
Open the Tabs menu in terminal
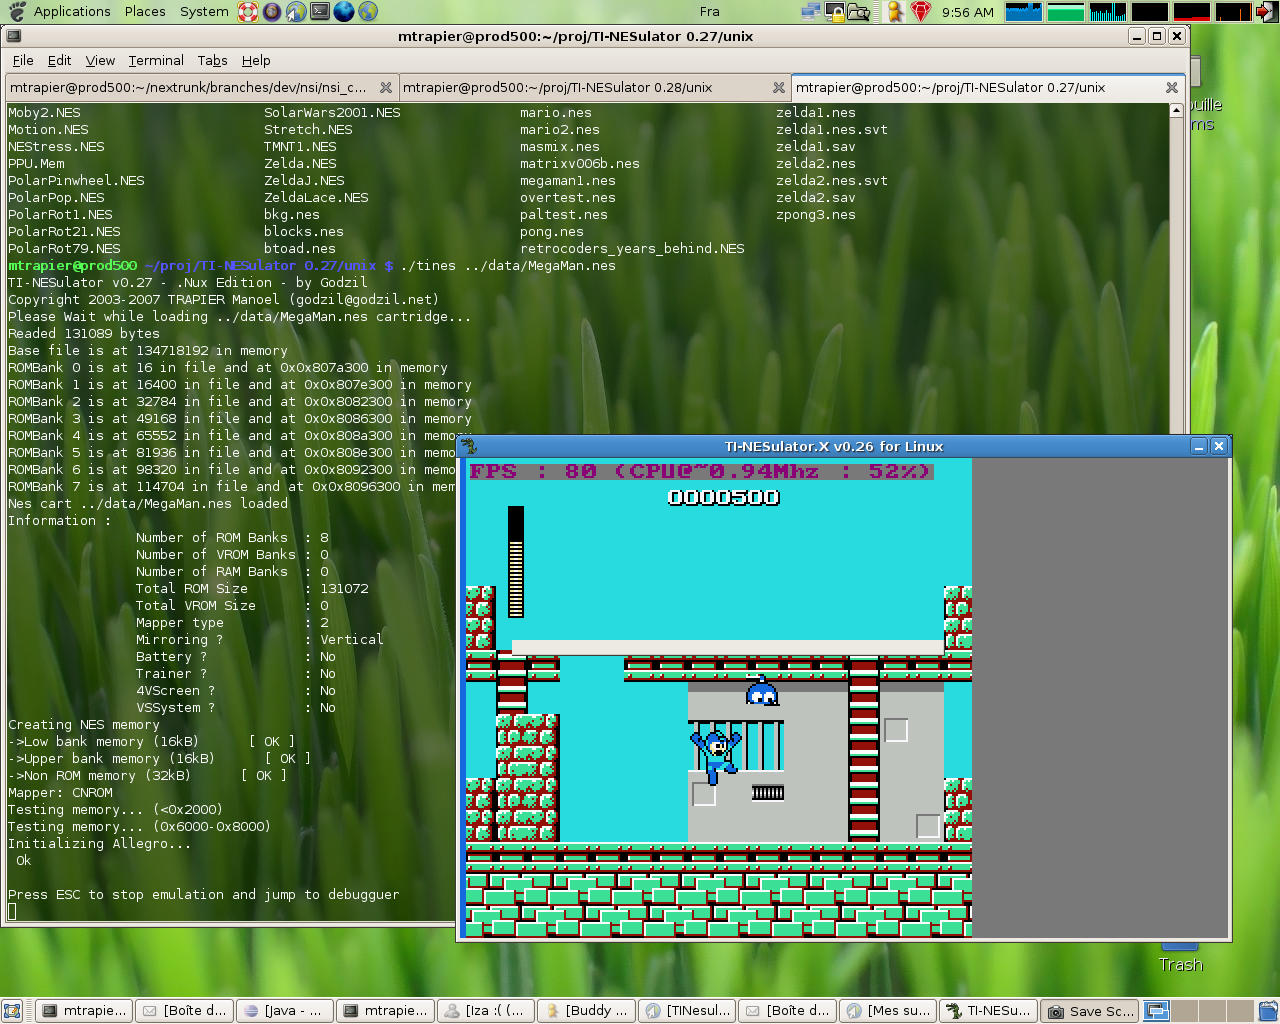212,60
